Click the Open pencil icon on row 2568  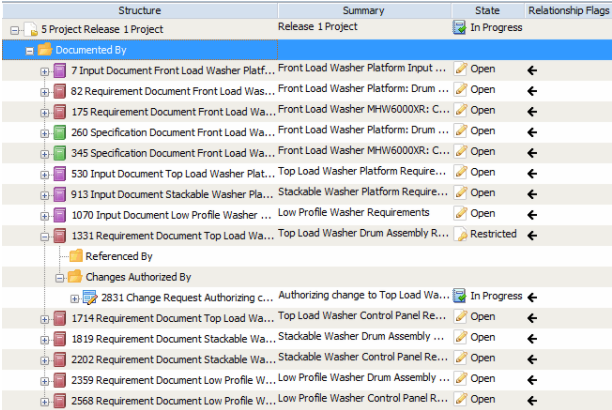click(x=461, y=399)
